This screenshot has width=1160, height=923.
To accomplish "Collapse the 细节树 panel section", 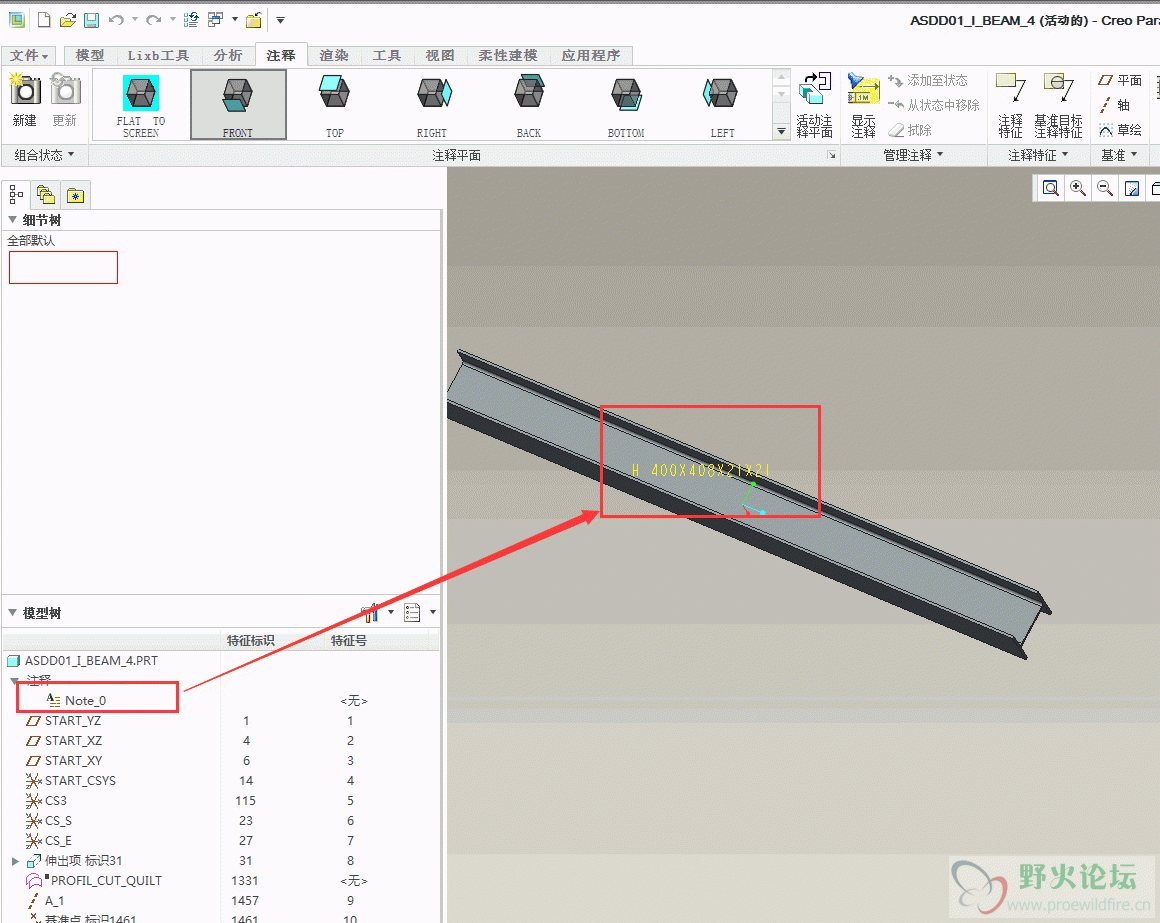I will pyautogui.click(x=13, y=220).
